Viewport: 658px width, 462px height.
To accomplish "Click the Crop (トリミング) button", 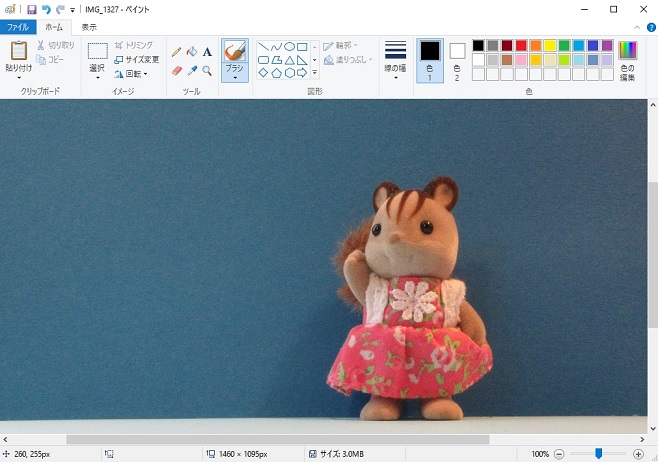I will (134, 45).
